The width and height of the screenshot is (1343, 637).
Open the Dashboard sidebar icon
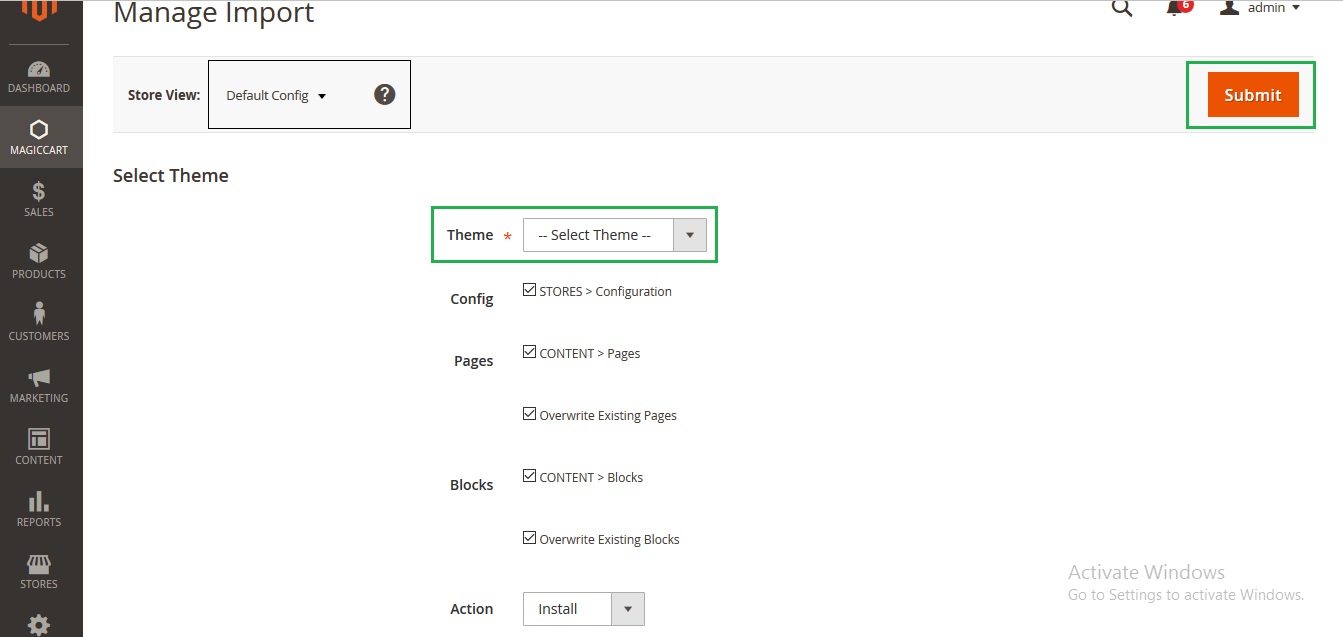(x=39, y=77)
